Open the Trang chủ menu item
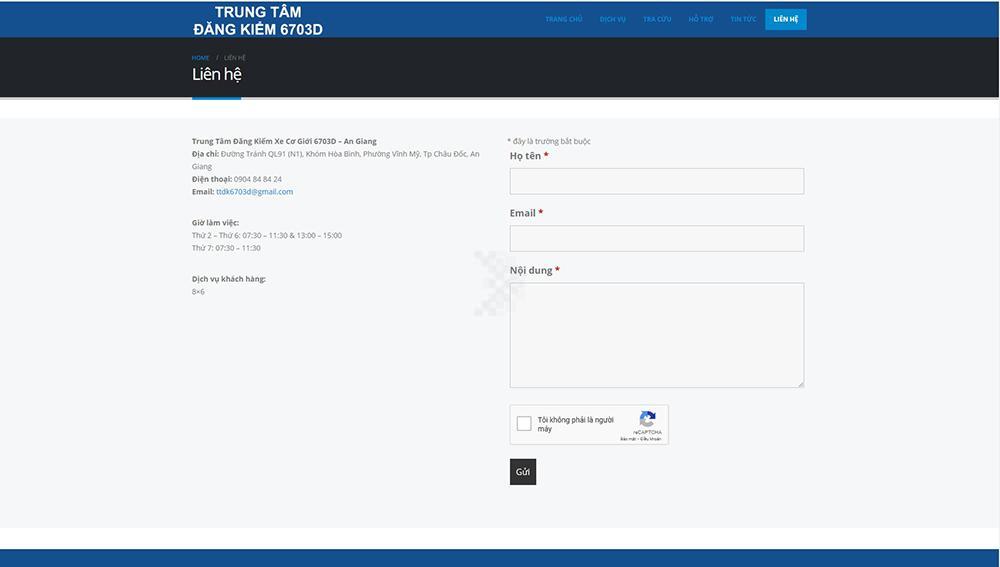 tap(563, 19)
